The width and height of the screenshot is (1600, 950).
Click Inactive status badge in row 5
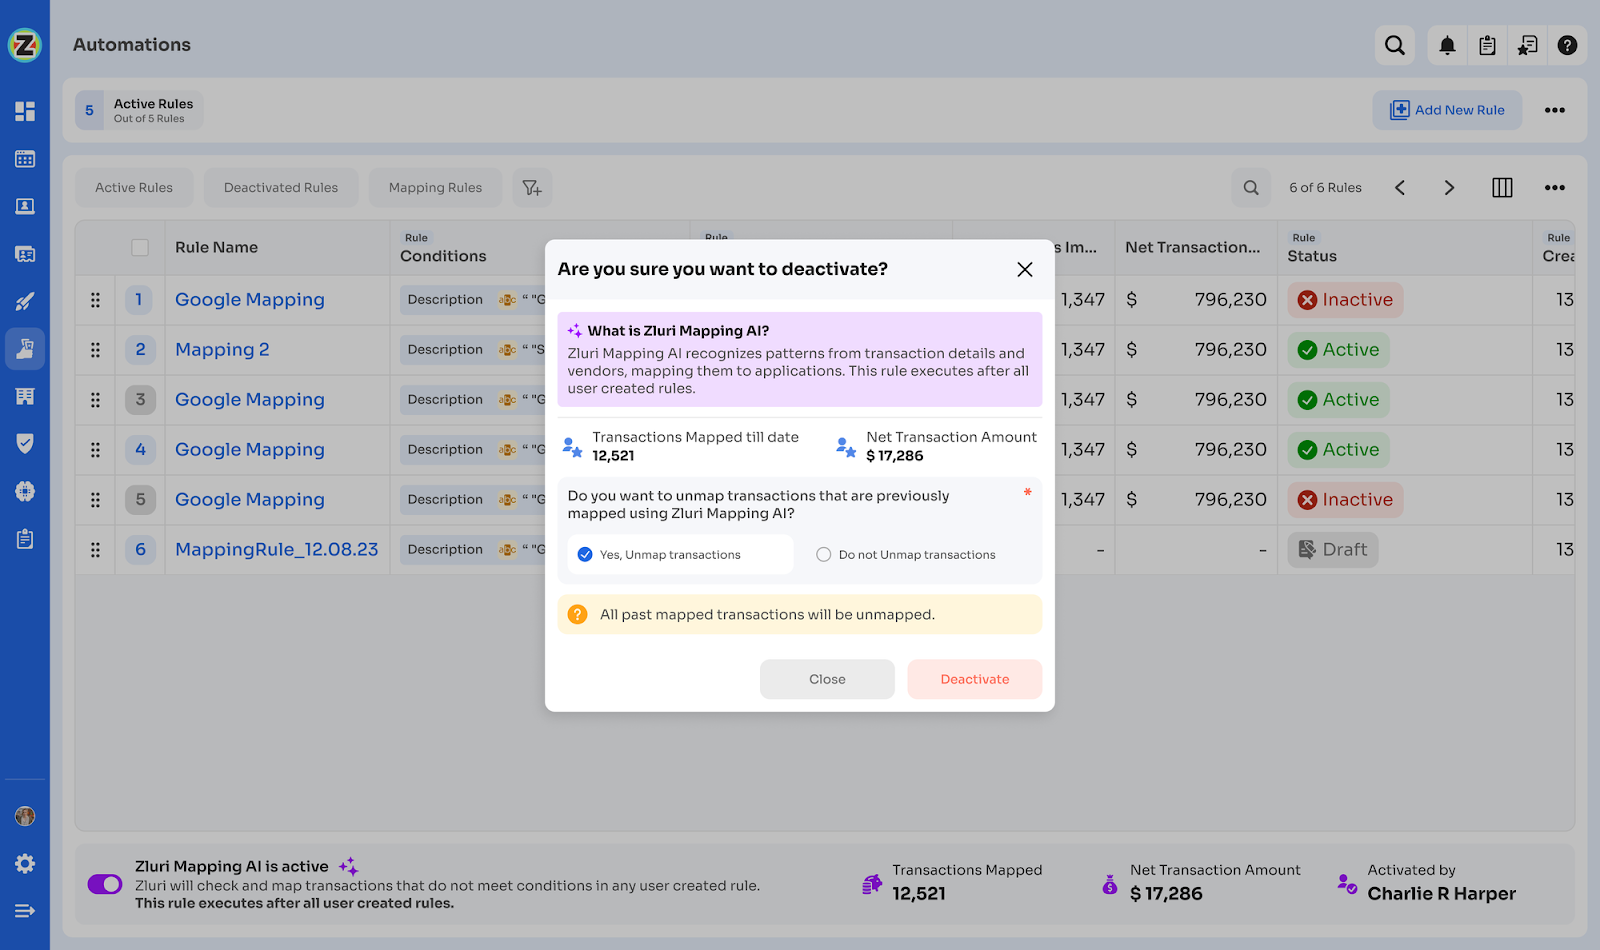[x=1345, y=500]
